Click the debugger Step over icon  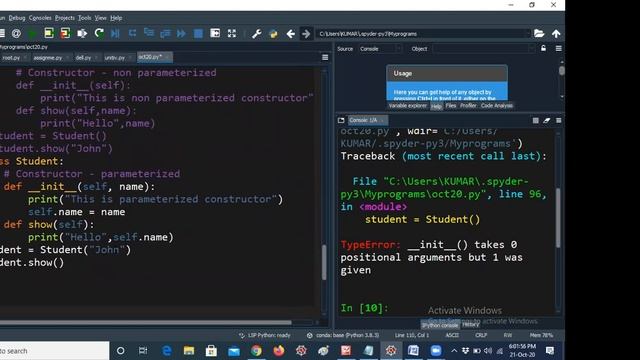coord(132,33)
